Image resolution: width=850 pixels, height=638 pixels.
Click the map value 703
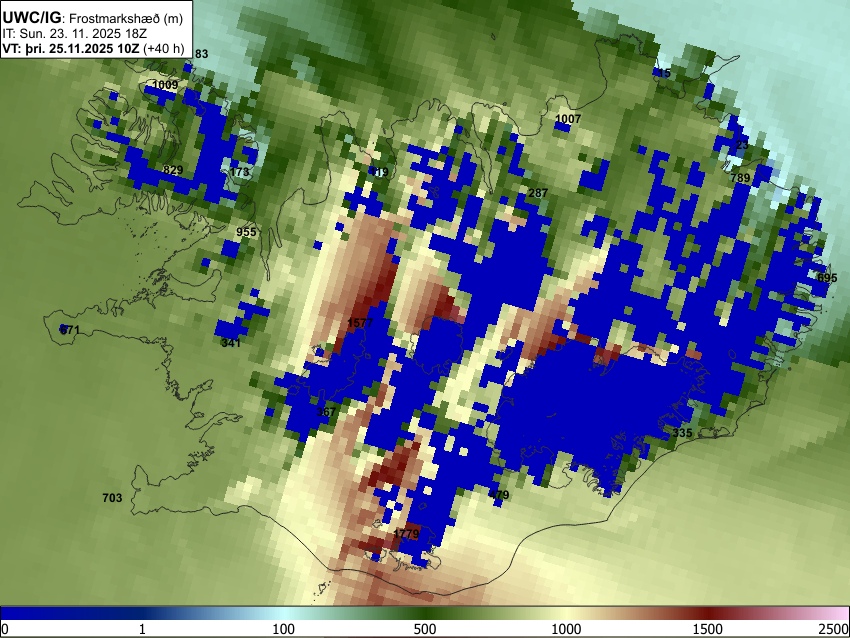pos(112,498)
